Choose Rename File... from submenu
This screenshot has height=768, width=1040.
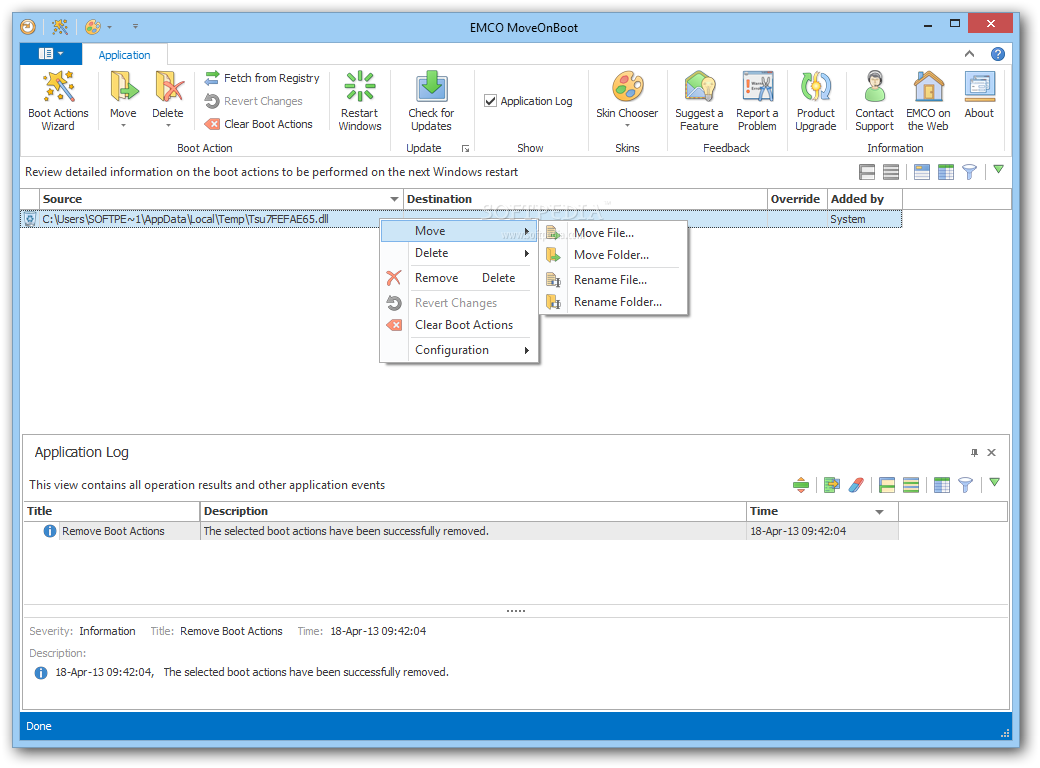coord(614,280)
